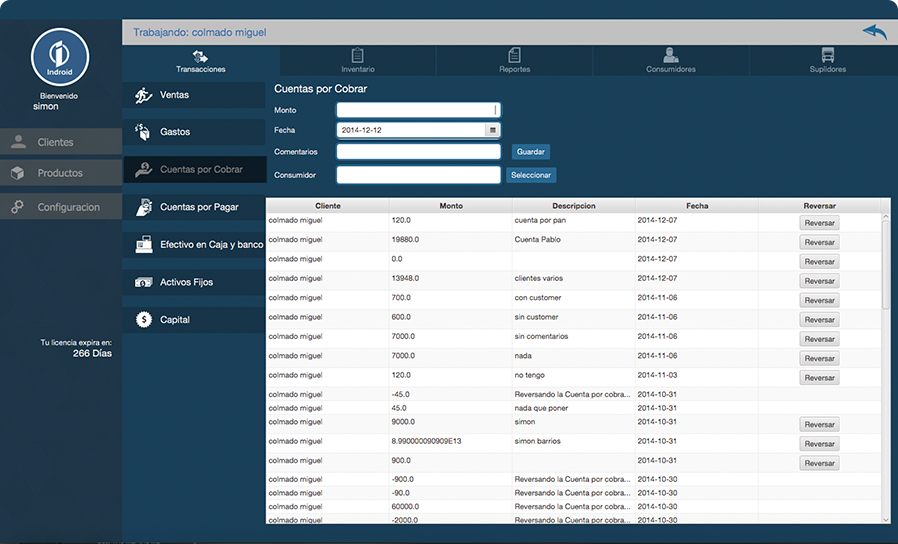Open the Fecha calendar picker
Screen dimensions: 898x544
(492, 130)
